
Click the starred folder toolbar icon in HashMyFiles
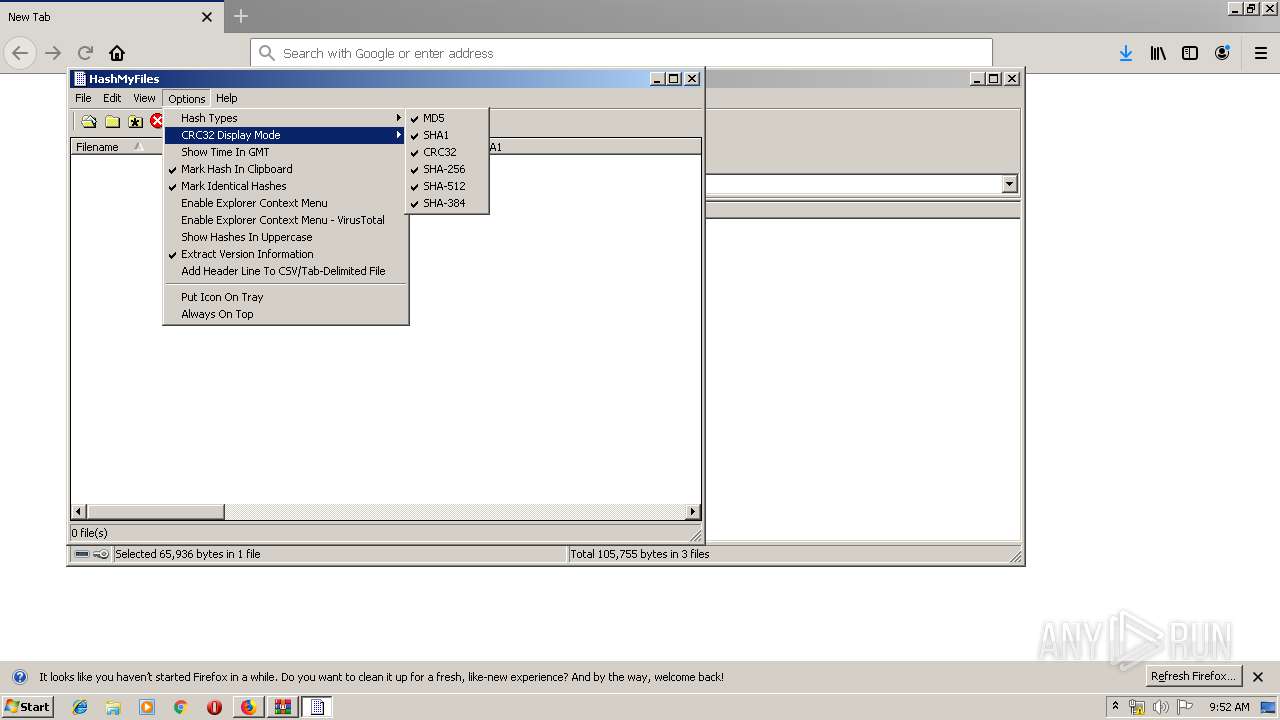(135, 121)
